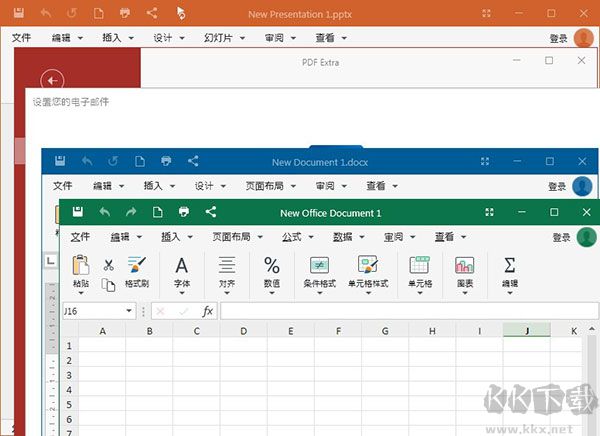Click the Paste (粘贴) clipboard icon
Image resolution: width=600 pixels, height=436 pixels.
point(81,265)
